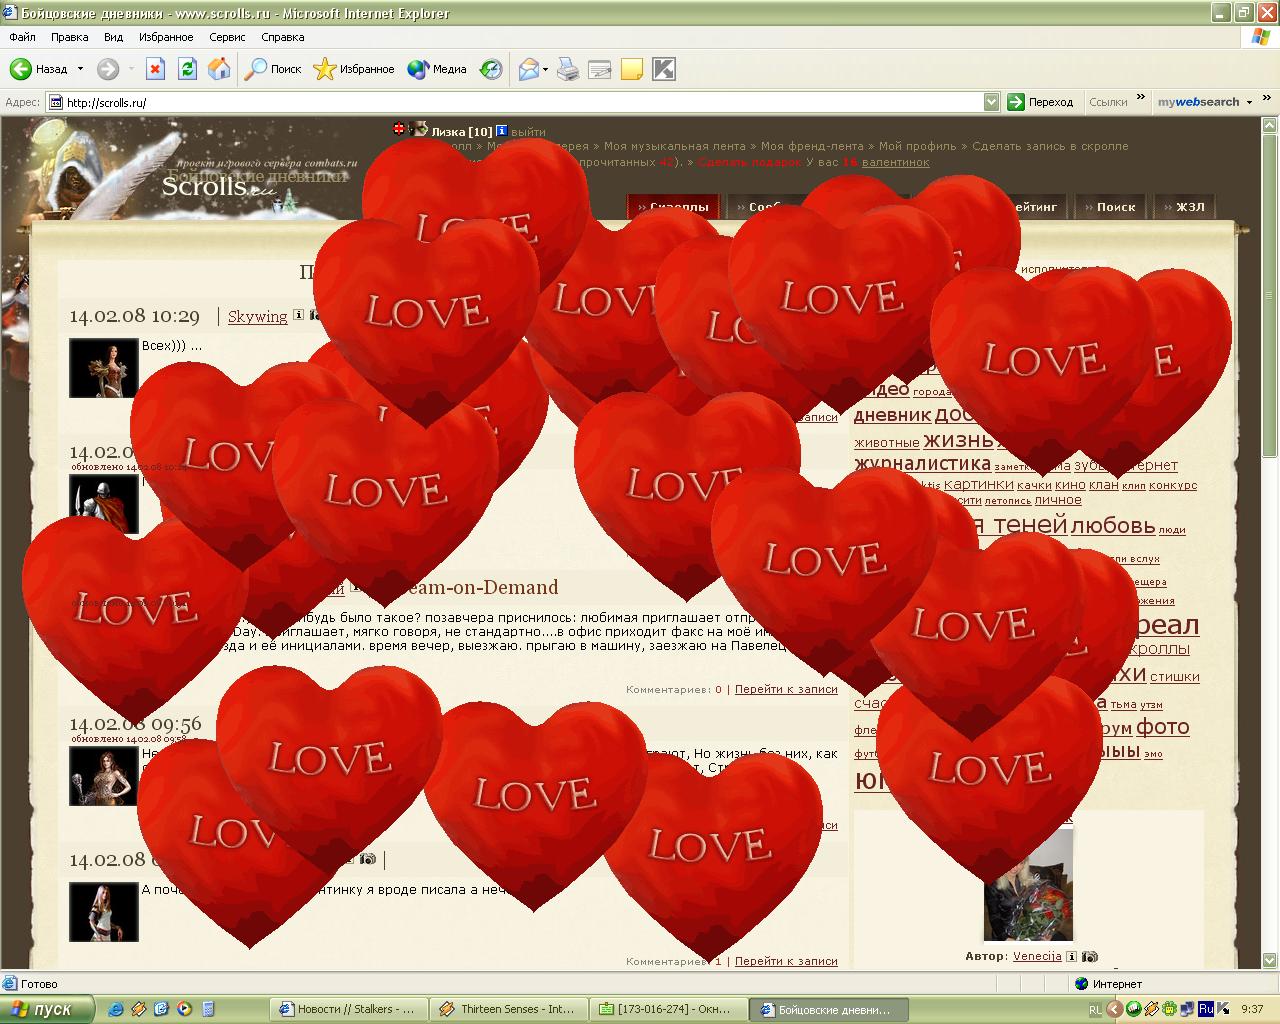Click Сделать запись в скролле link
This screenshot has height=1024, width=1280.
[x=1050, y=146]
